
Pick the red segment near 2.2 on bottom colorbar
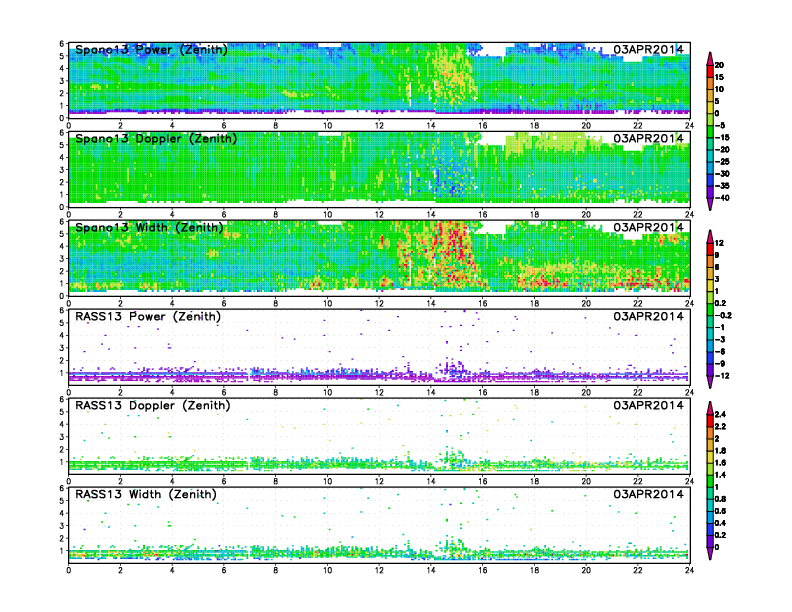point(710,421)
